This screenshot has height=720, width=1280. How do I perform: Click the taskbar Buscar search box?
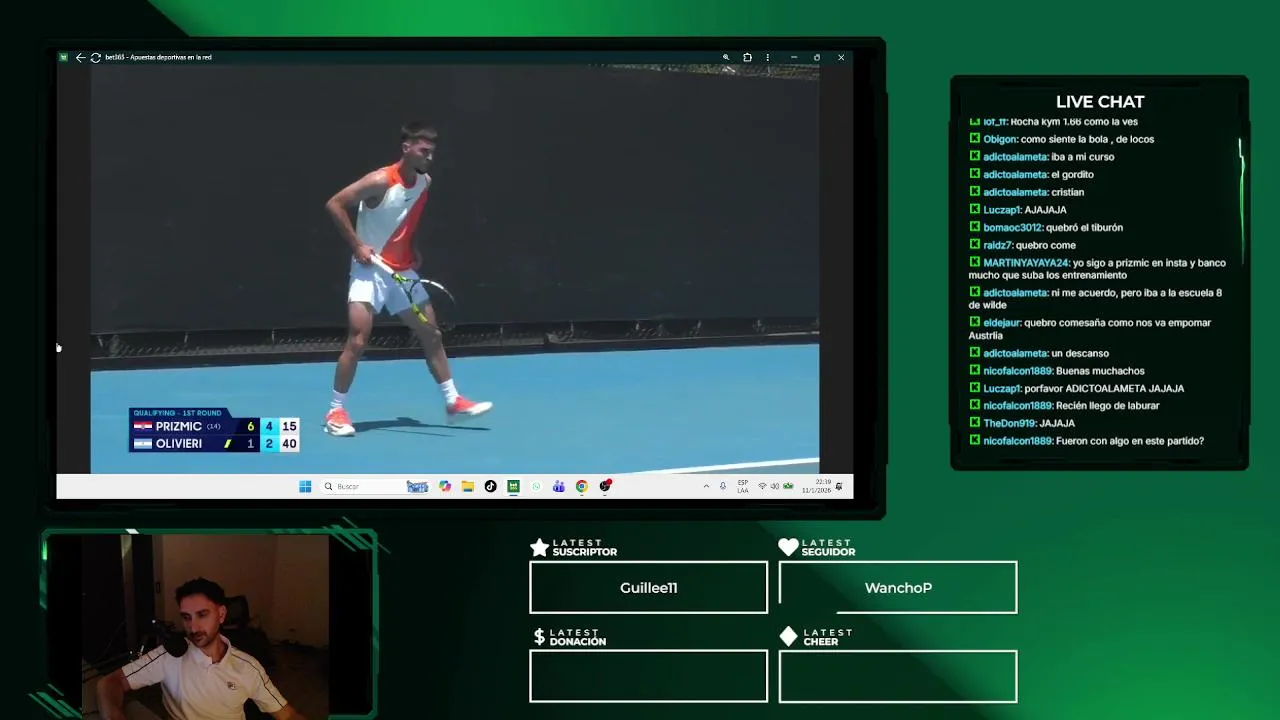[x=376, y=486]
